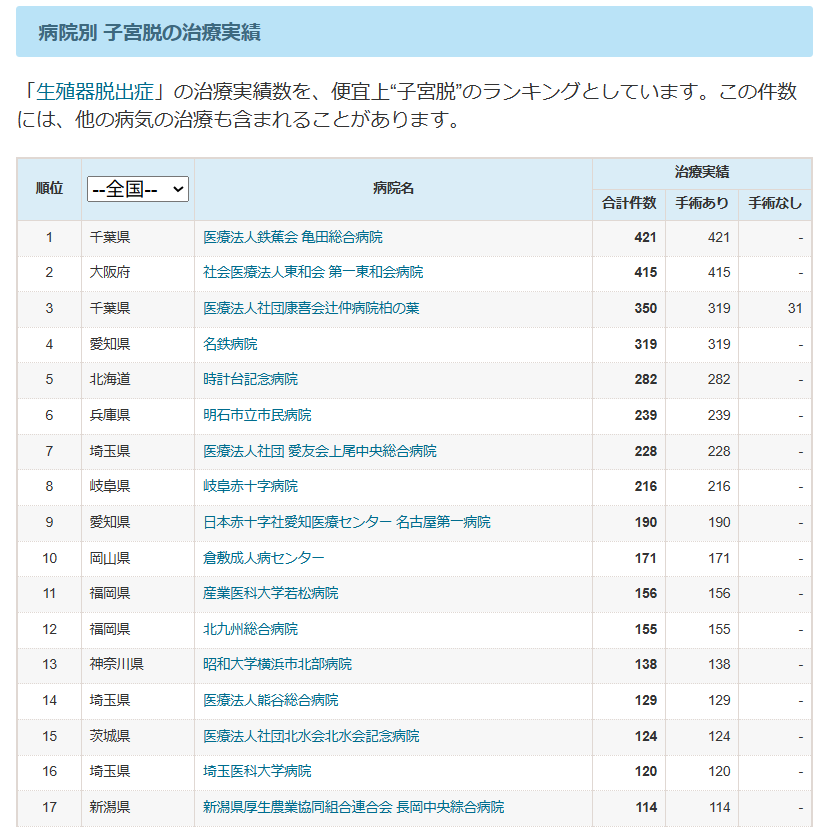Click the bold total 120
823x827 pixels.
(646, 771)
